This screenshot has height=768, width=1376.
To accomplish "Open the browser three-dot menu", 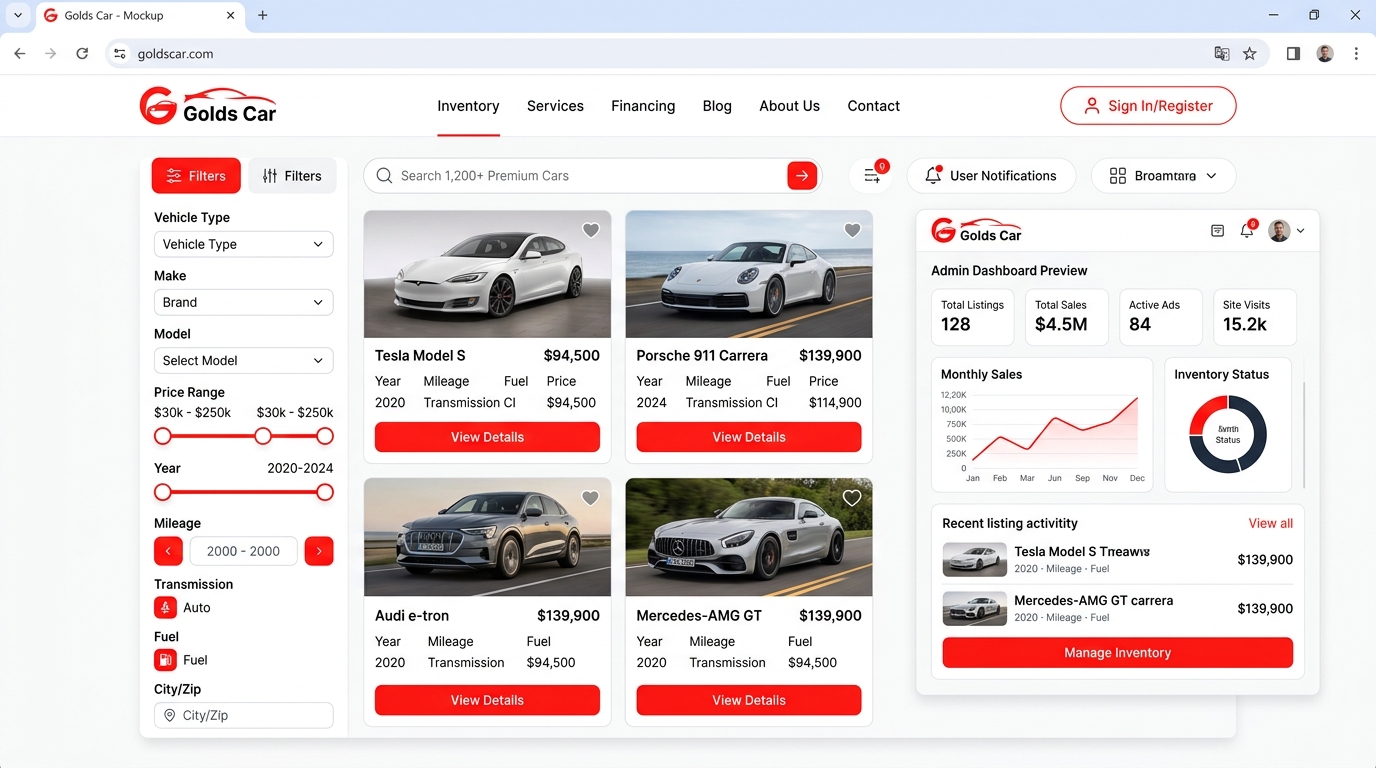I will tap(1356, 54).
